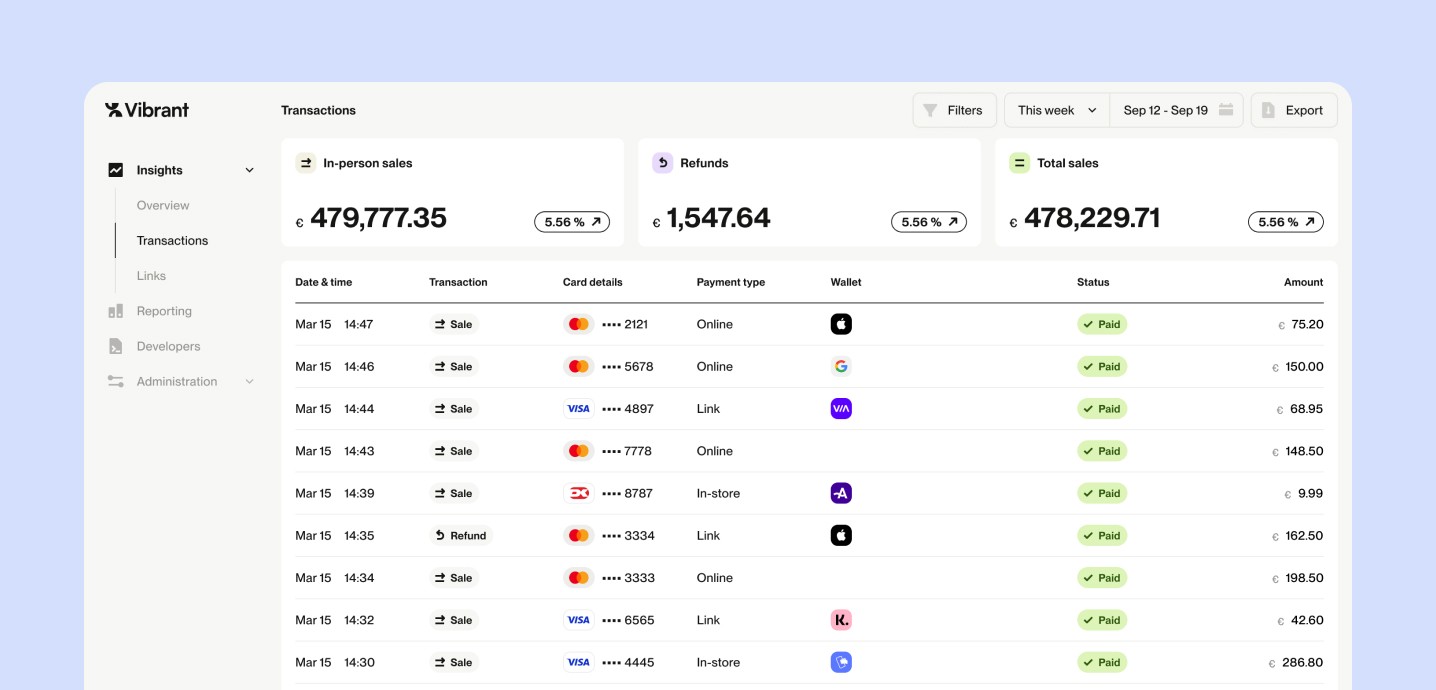Click the Status column header

point(1093,282)
